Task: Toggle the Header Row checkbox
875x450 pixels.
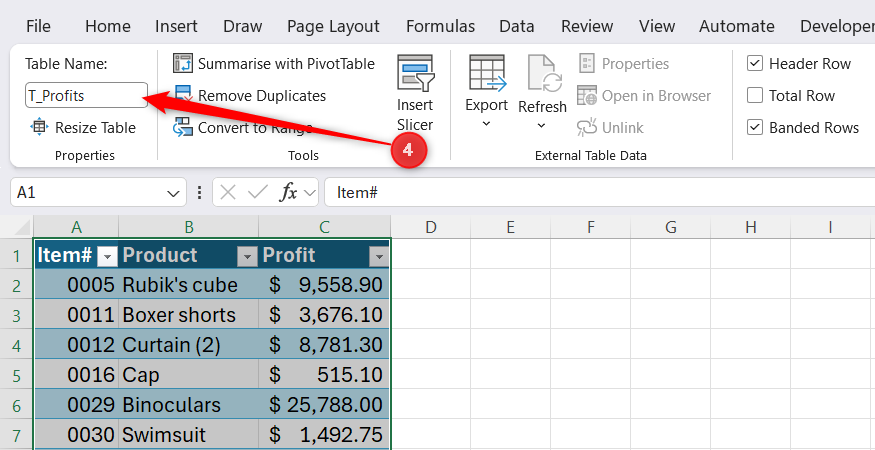Action: pos(754,64)
